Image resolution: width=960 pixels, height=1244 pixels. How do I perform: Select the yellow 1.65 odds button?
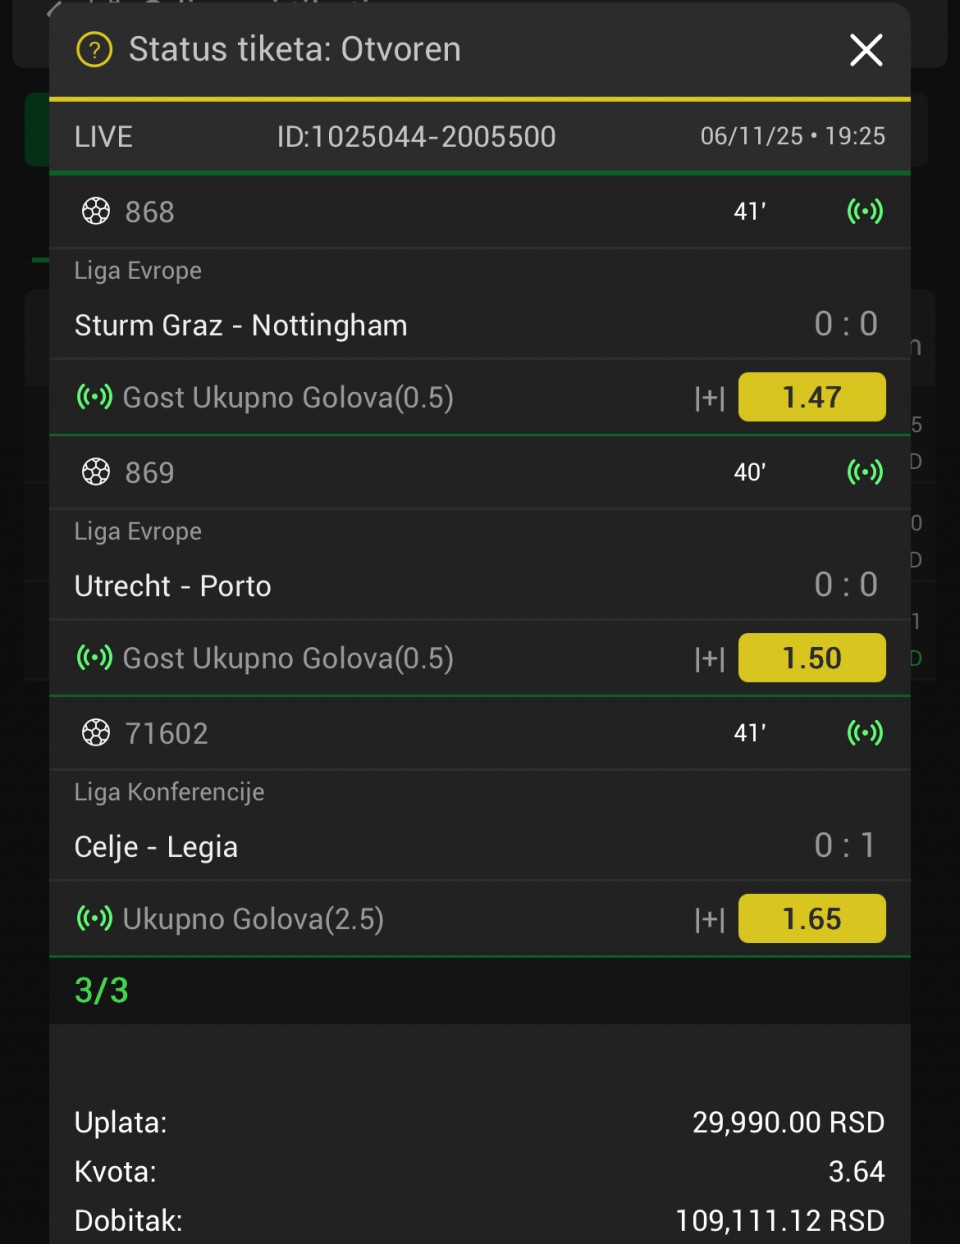811,919
